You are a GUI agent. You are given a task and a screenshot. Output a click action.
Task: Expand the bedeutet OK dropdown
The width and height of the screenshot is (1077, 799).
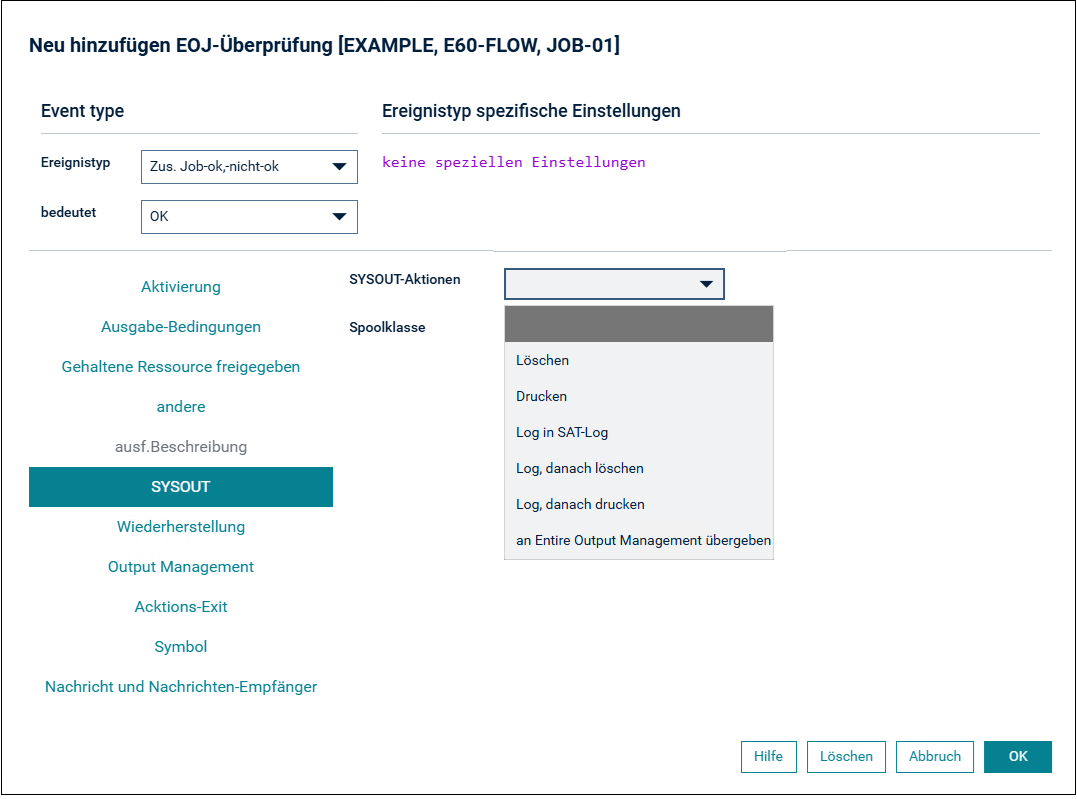[x=249, y=217]
